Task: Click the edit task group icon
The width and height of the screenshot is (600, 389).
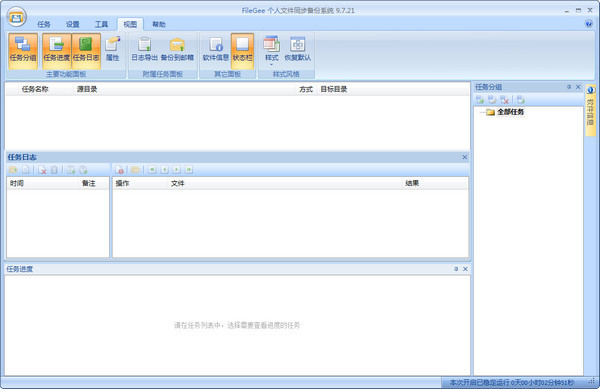Action: coord(492,100)
